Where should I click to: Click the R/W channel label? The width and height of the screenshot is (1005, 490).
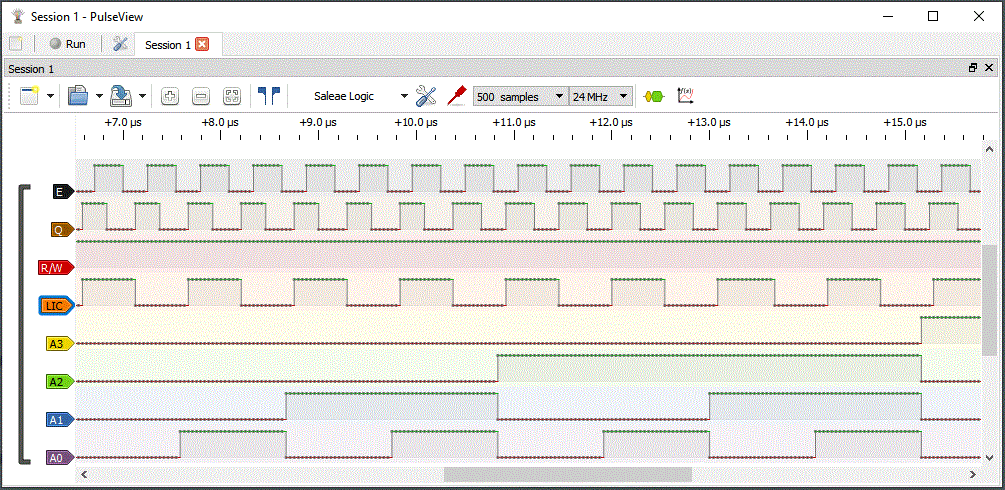point(55,267)
